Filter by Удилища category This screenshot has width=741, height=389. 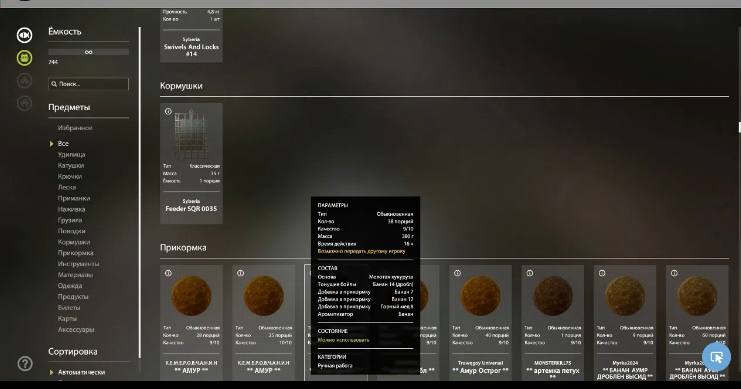coord(71,155)
